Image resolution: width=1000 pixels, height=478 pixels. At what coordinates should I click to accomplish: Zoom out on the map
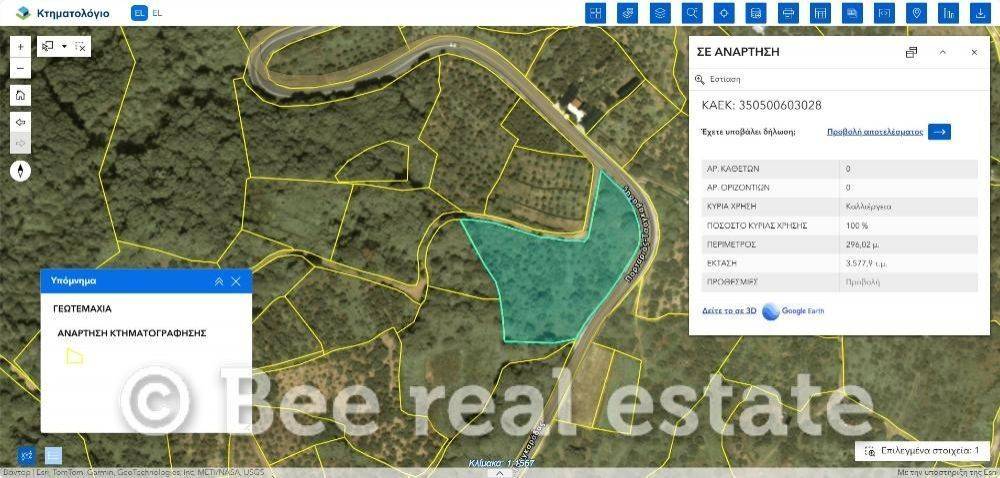[x=20, y=70]
